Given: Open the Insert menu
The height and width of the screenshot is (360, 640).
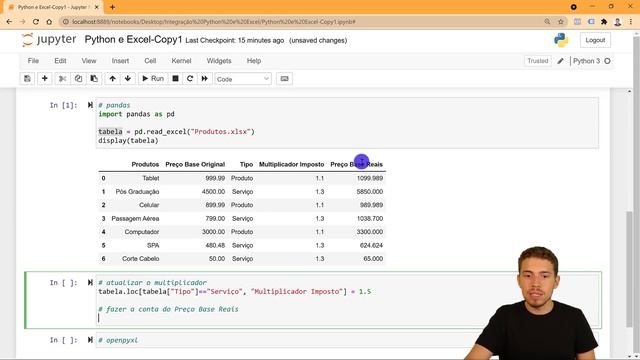Looking at the screenshot, I should (x=120, y=61).
